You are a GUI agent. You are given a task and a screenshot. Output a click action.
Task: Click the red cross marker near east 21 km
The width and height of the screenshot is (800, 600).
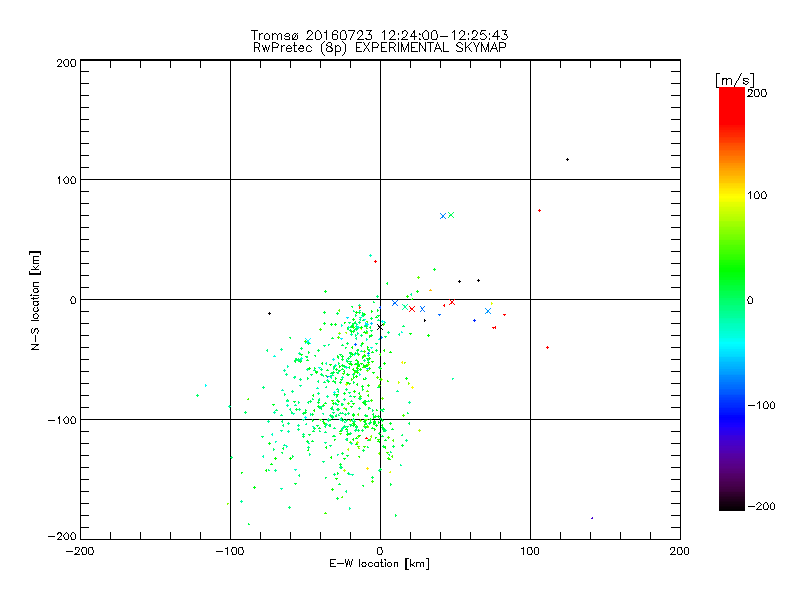pyautogui.click(x=412, y=309)
